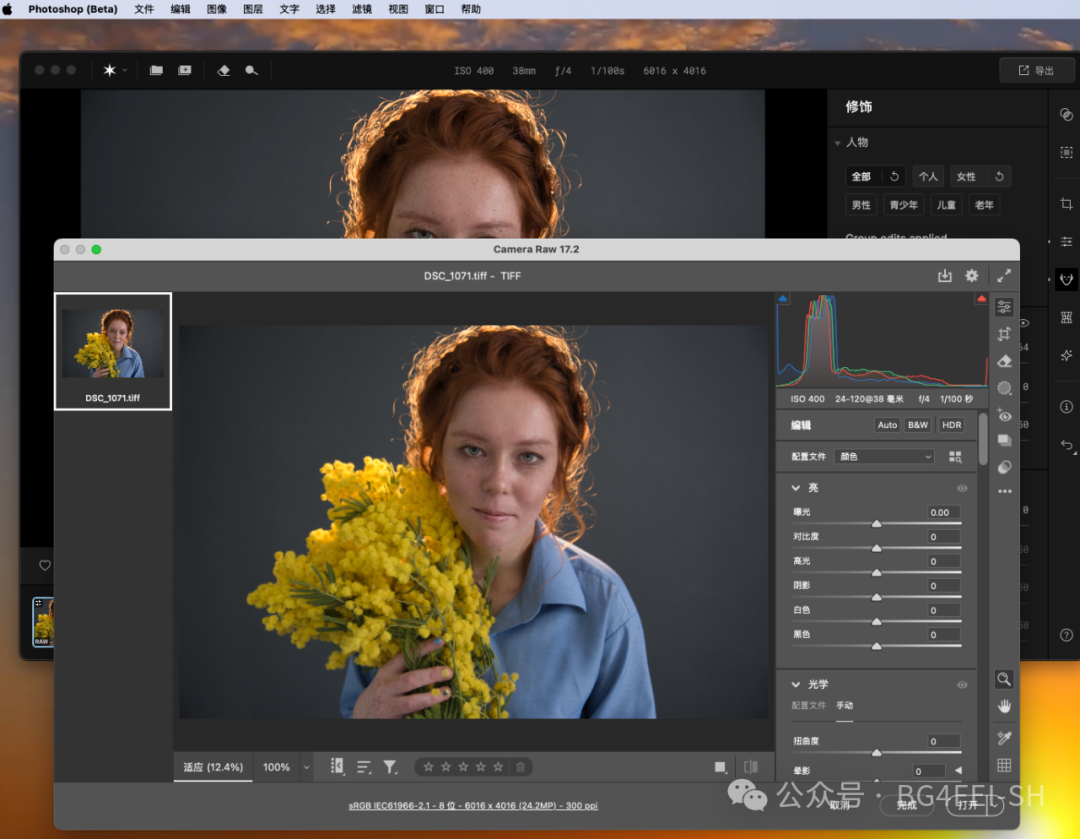Open the Edit sliders panel icon in Camera Raw
This screenshot has width=1080, height=839.
(1004, 307)
